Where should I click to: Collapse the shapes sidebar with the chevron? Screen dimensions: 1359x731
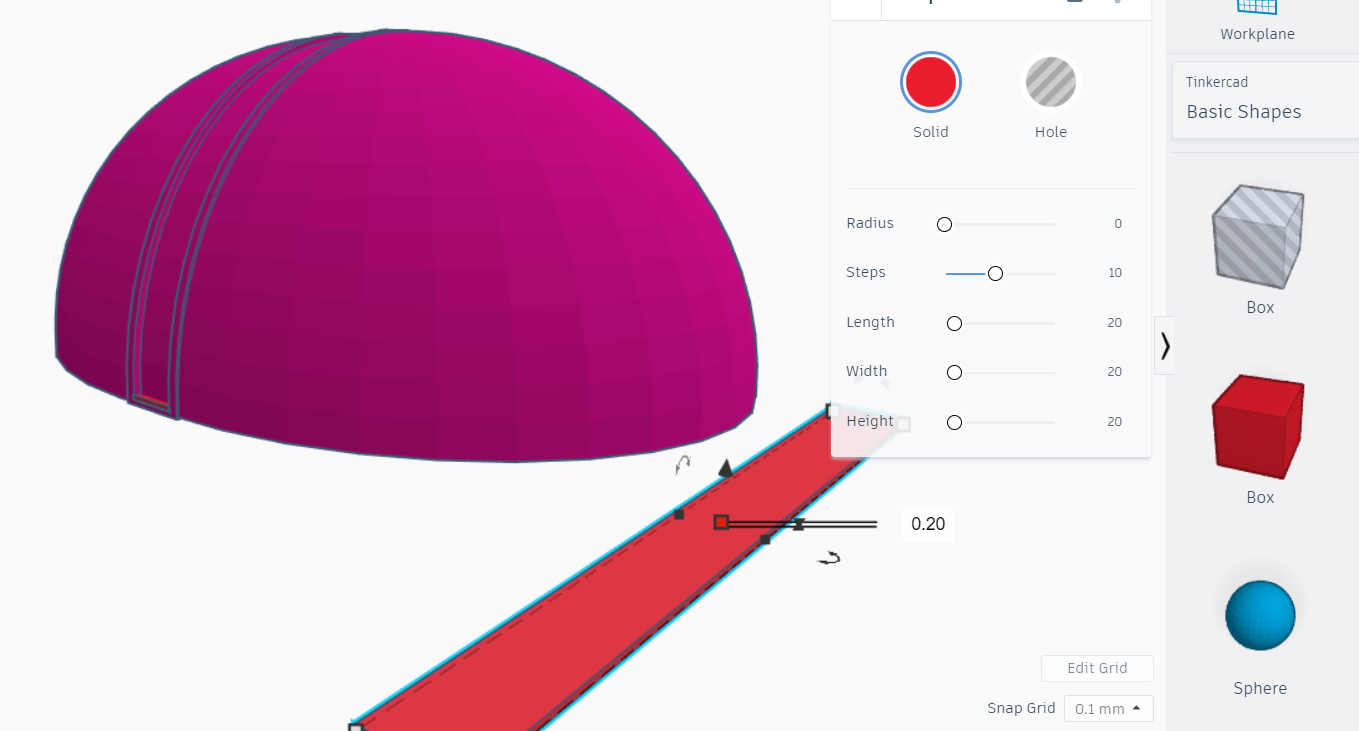[x=1164, y=345]
